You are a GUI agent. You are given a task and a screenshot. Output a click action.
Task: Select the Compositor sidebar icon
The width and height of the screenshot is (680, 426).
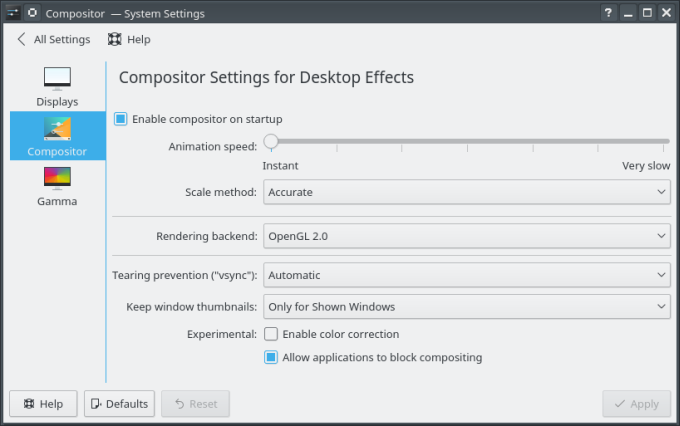click(57, 129)
